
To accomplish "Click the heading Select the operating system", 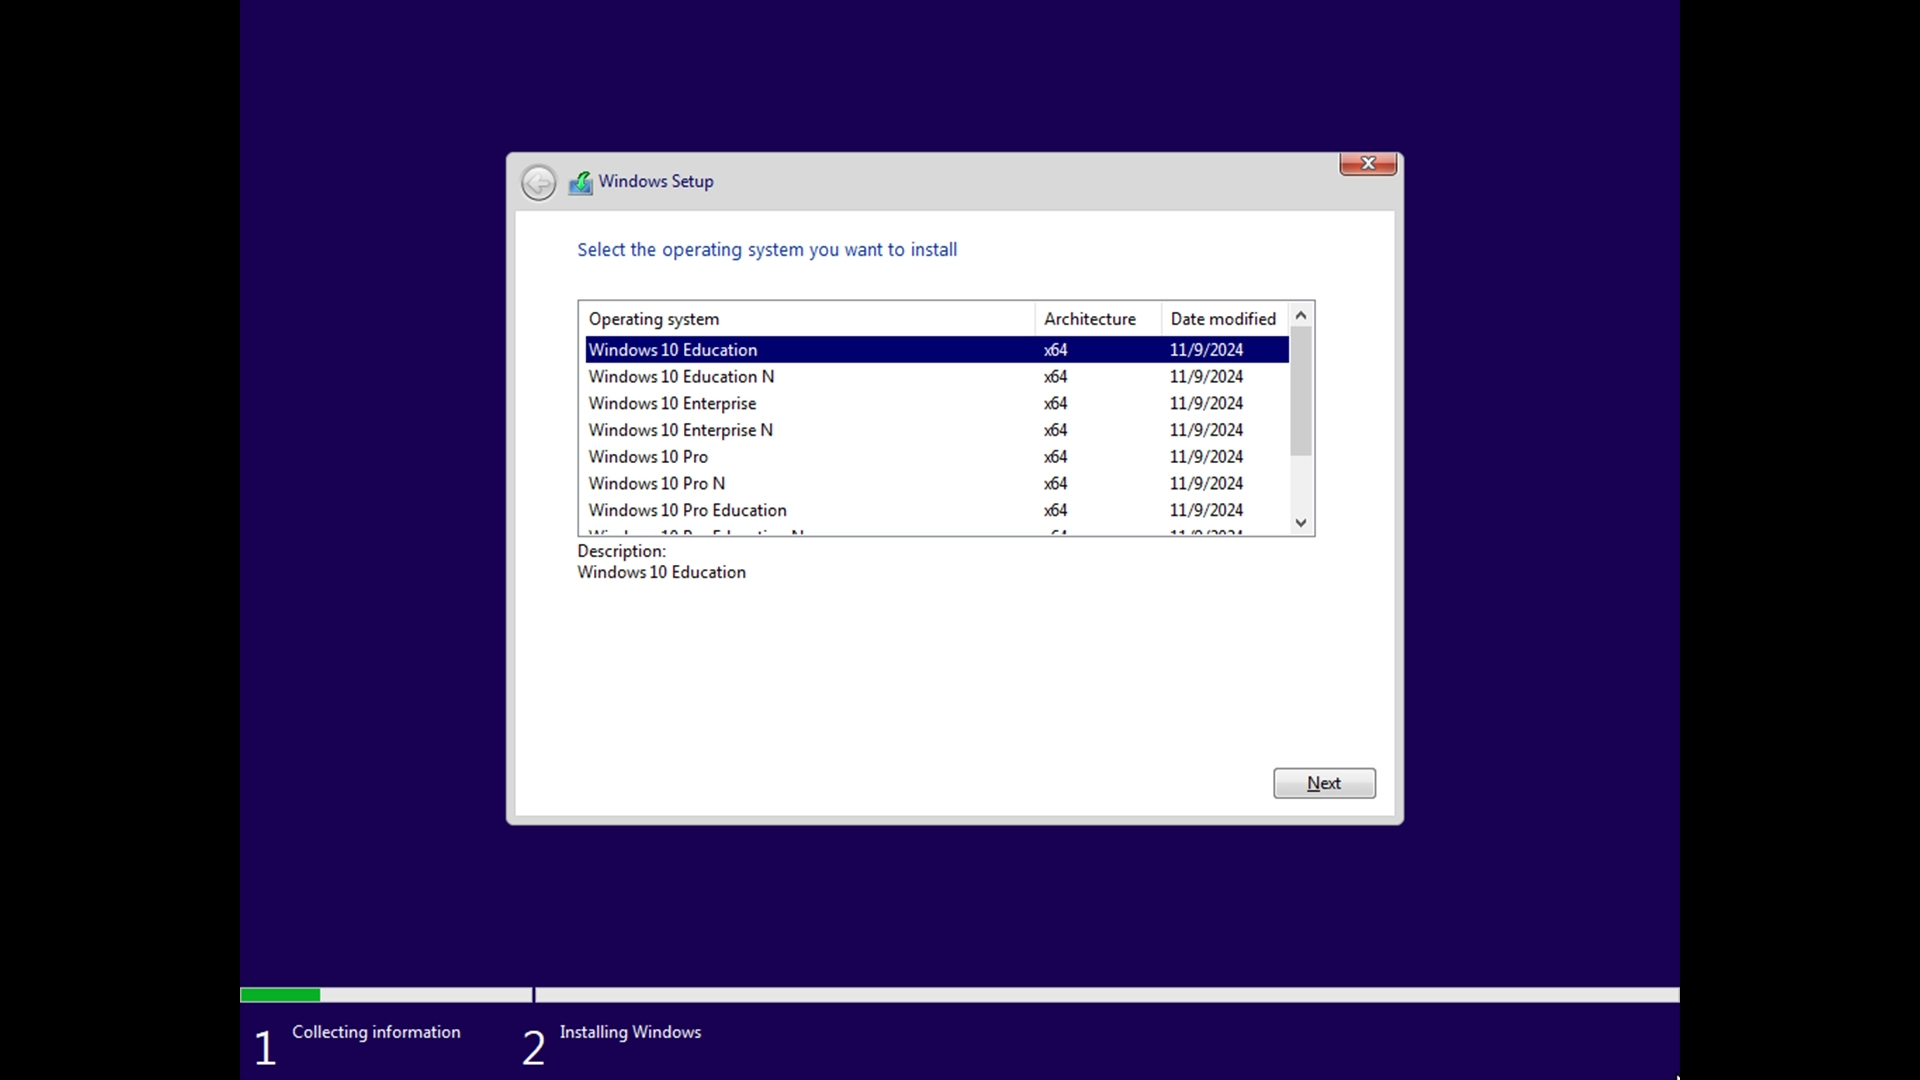I will point(767,250).
